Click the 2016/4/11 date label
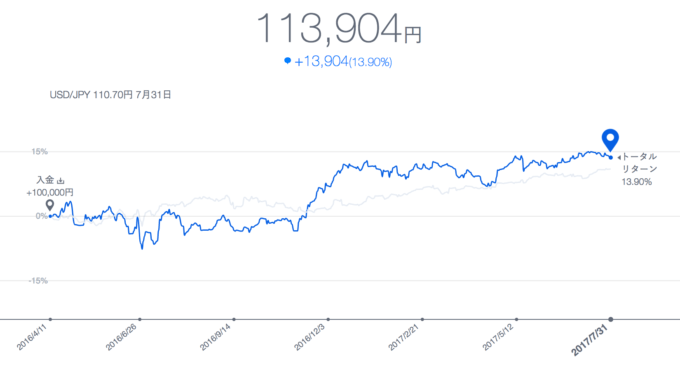Viewport: 680px width, 378px height. 32,337
